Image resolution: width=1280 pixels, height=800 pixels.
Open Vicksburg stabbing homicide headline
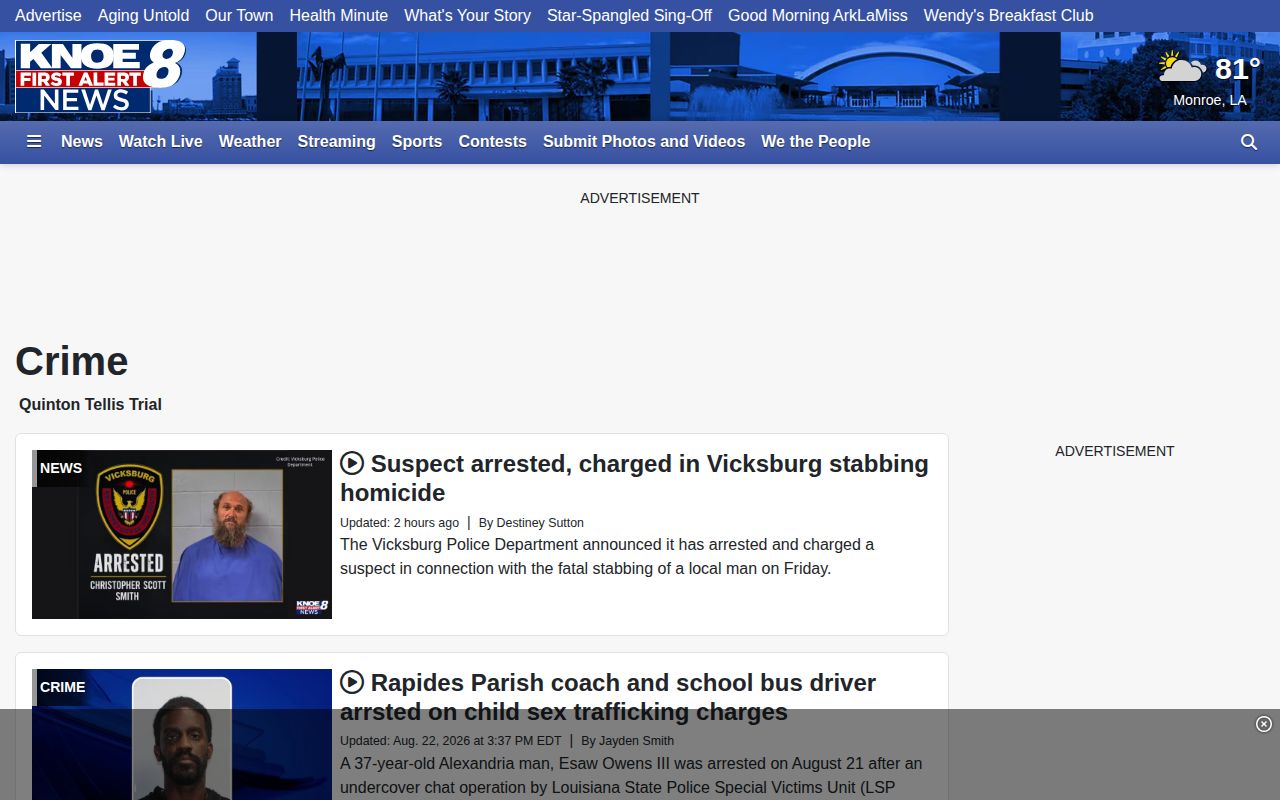click(x=634, y=478)
